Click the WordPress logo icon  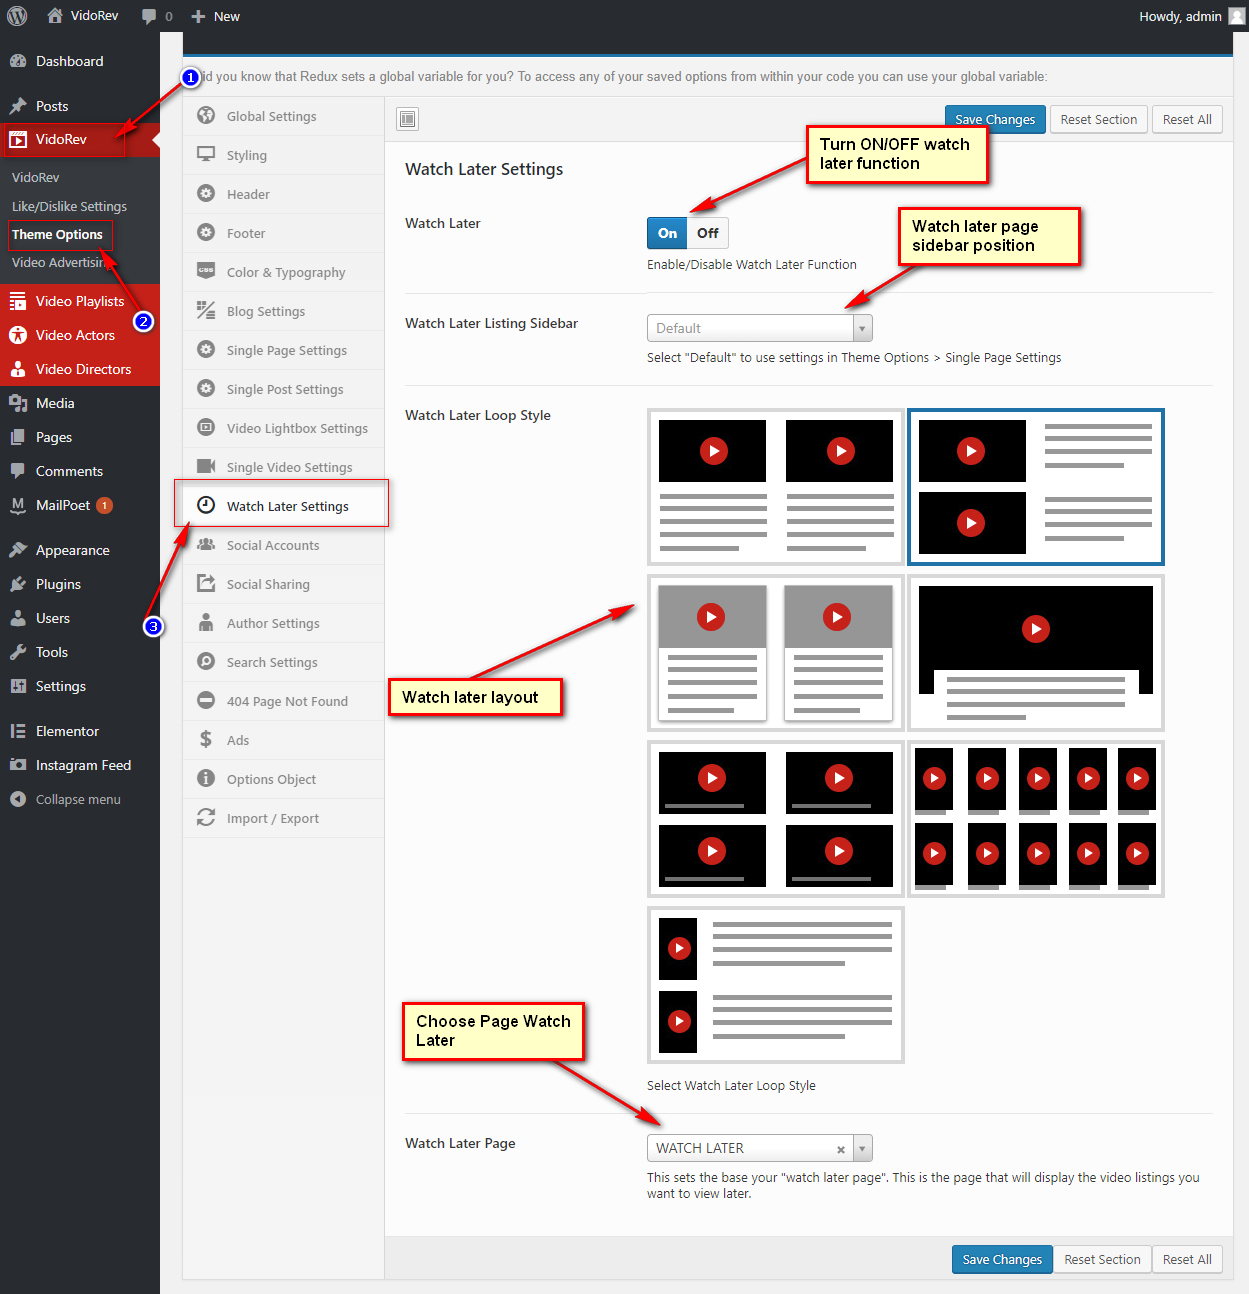coord(17,16)
